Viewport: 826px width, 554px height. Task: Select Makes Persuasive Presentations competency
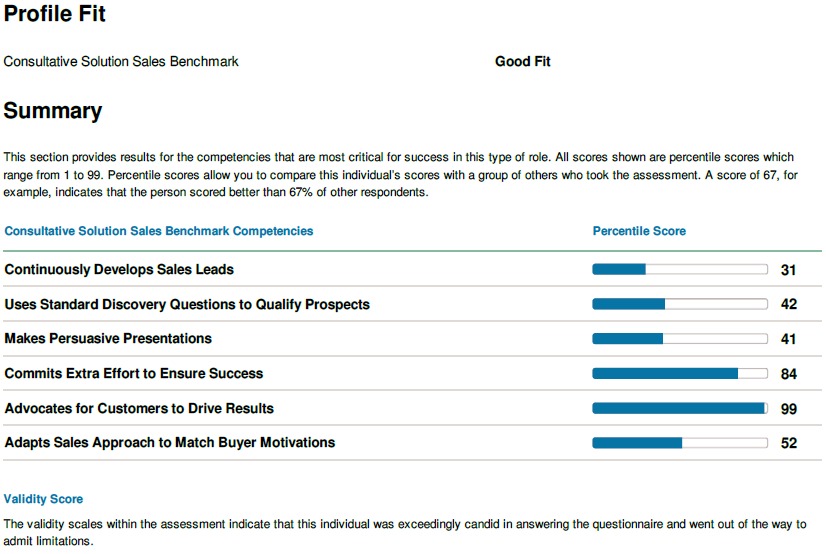pos(108,339)
